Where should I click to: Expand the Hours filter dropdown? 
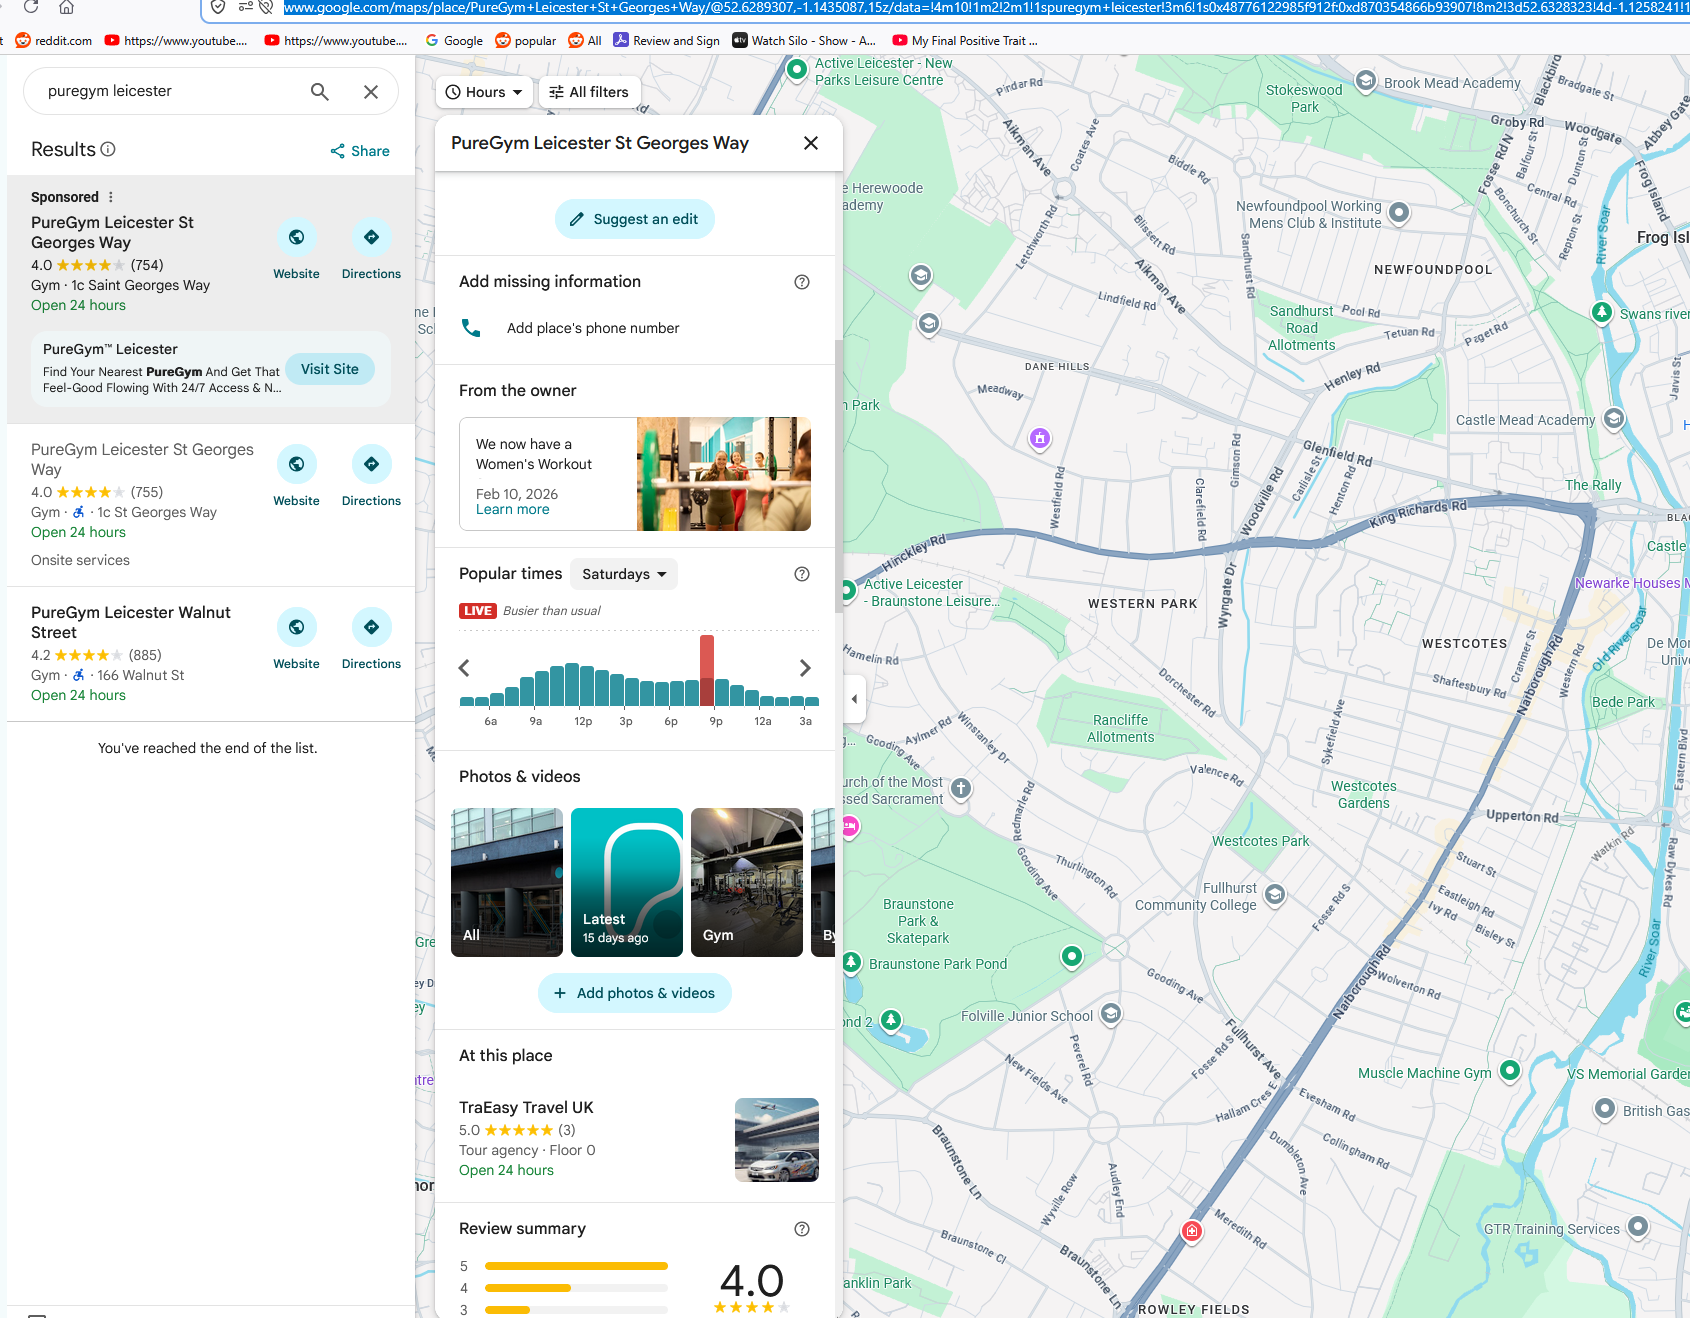[485, 92]
